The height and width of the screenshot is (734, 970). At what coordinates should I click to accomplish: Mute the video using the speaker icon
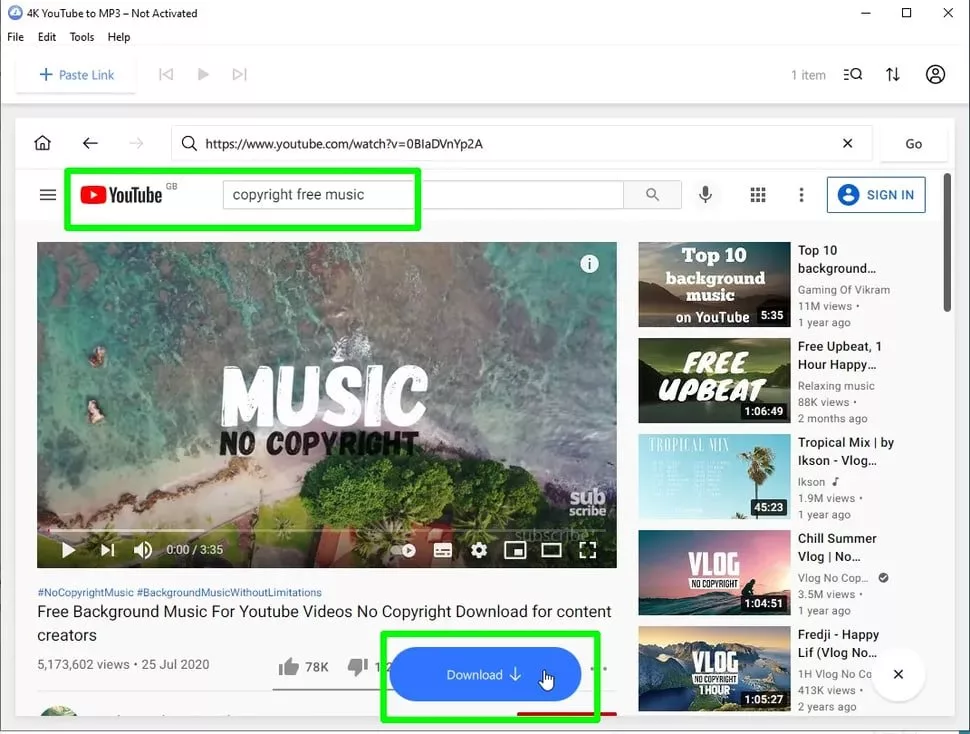(x=143, y=550)
